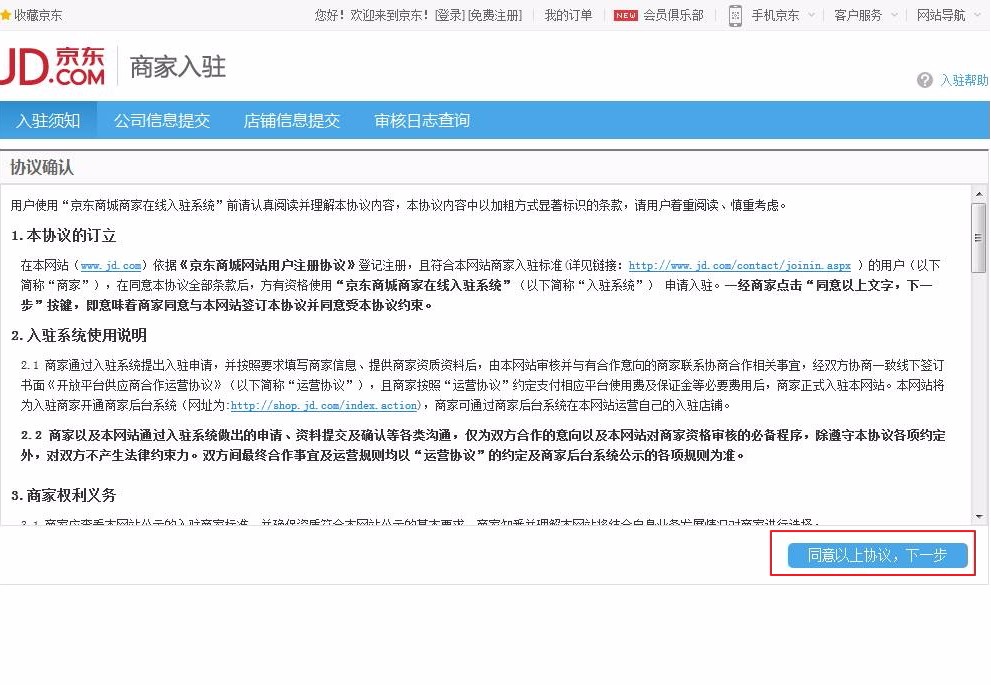Click the 我的订单 orders entry
This screenshot has height=685, width=991.
[x=567, y=15]
